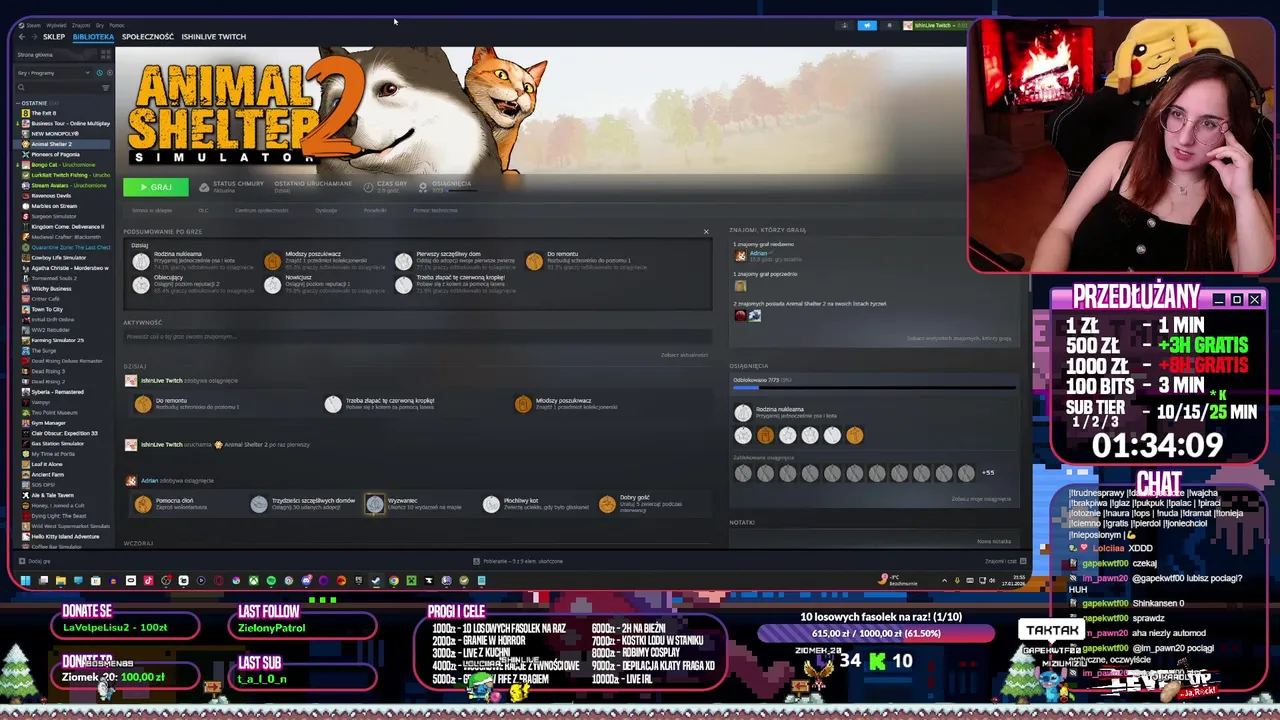Click Dodaj grę at bottom left
The image size is (1280, 720).
click(x=36, y=561)
